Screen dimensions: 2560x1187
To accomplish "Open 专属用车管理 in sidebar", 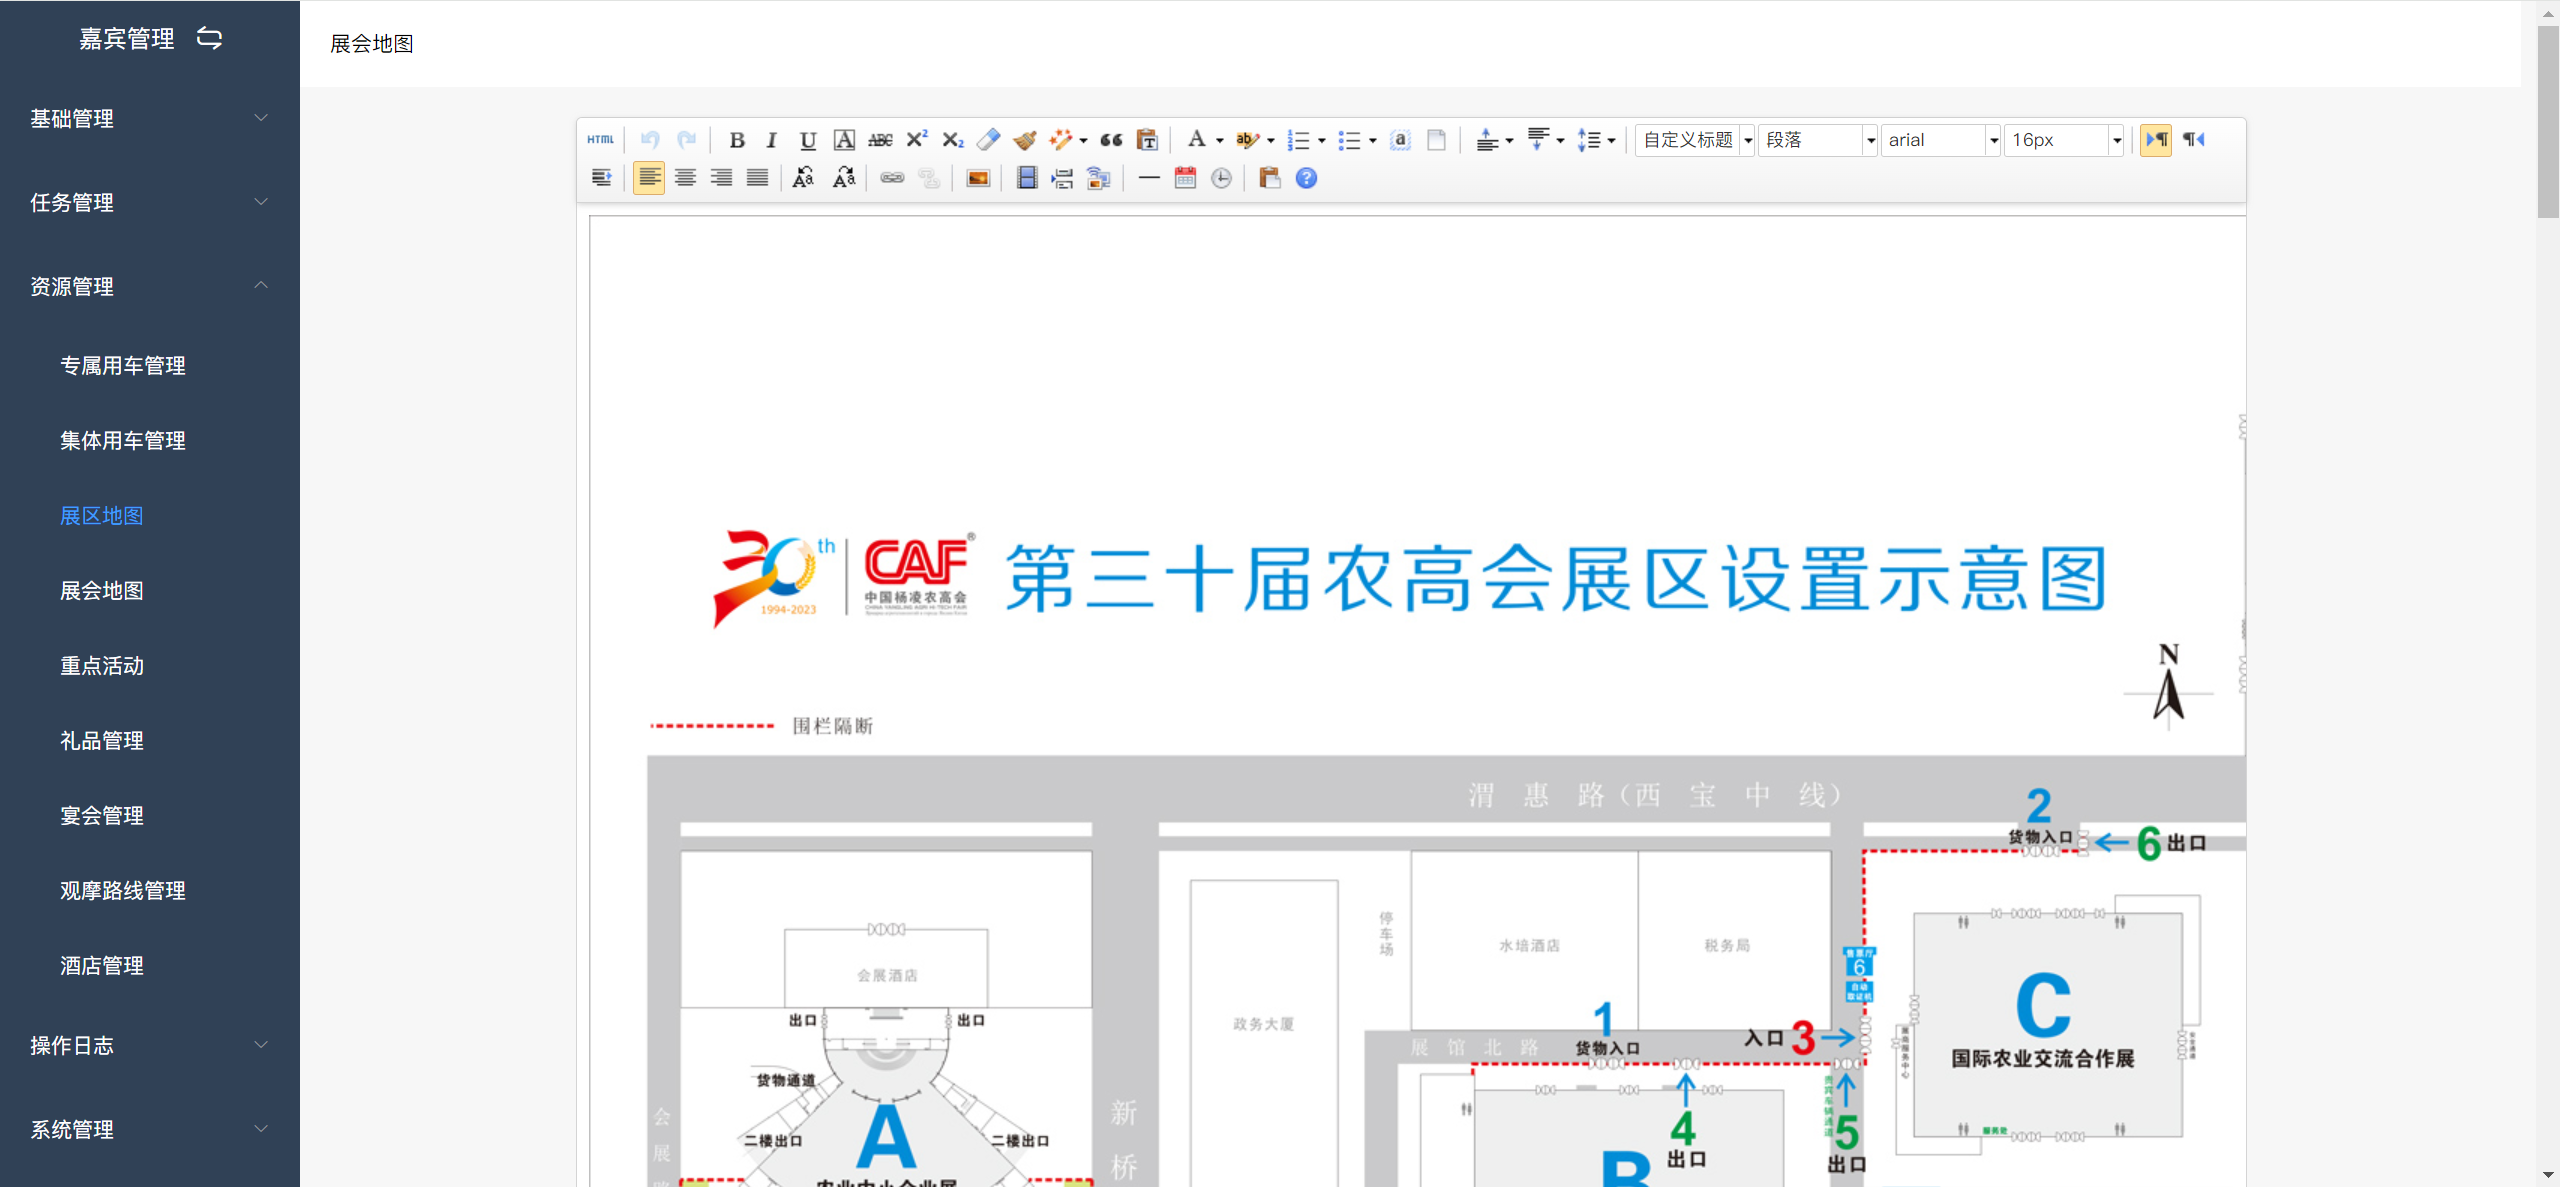I will point(123,366).
